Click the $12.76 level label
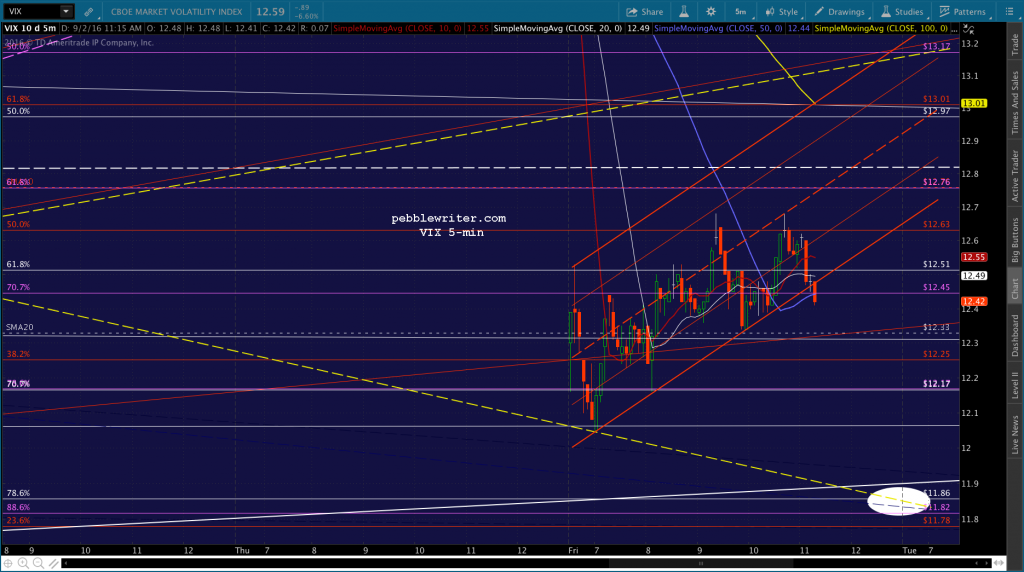 coord(936,182)
